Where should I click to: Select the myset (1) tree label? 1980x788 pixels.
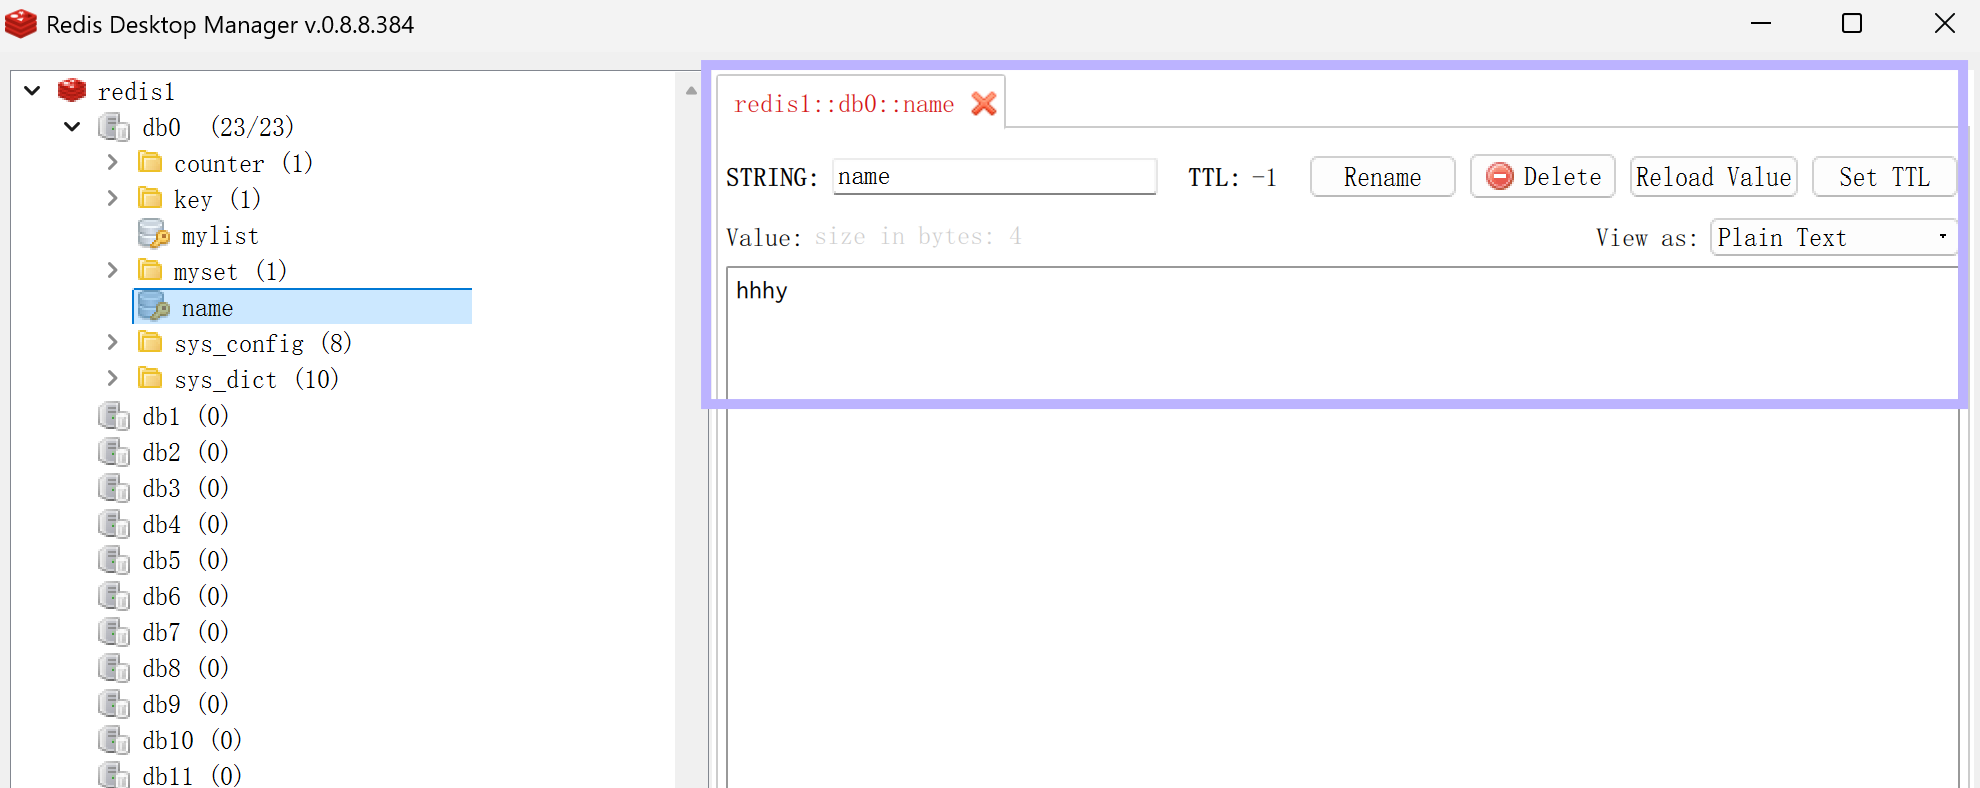(230, 271)
